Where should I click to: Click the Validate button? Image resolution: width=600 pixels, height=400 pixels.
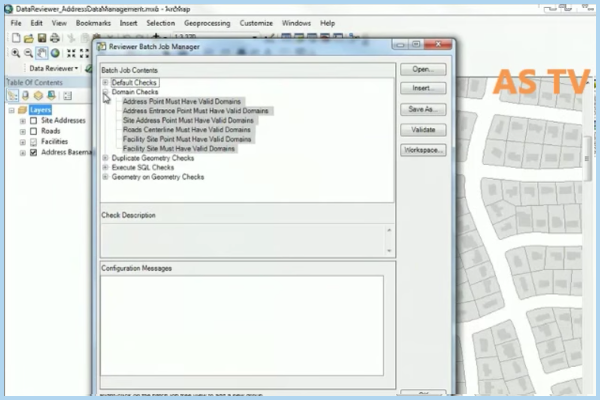pyautogui.click(x=422, y=129)
